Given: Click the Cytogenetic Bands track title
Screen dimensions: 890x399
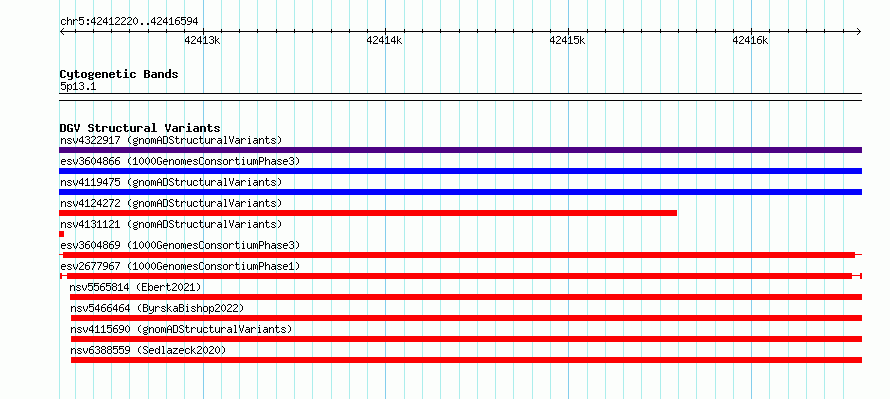Looking at the screenshot, I should pyautogui.click(x=119, y=74).
